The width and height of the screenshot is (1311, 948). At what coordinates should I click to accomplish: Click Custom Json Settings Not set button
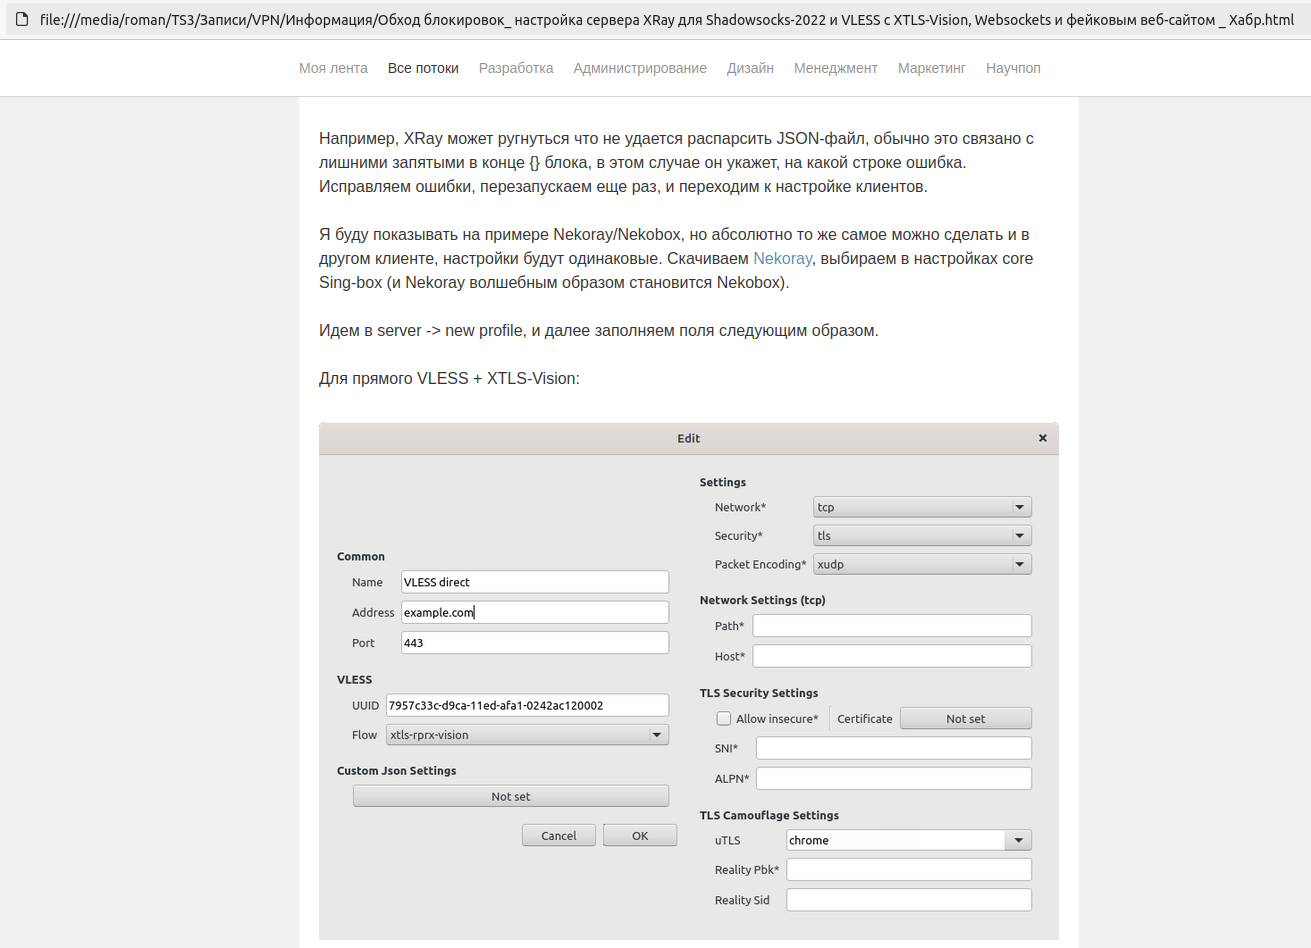coord(511,796)
